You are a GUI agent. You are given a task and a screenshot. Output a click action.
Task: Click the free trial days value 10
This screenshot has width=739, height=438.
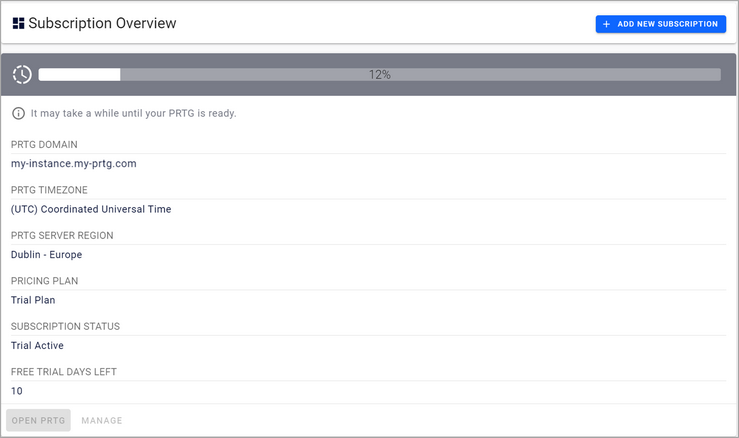pyautogui.click(x=17, y=391)
